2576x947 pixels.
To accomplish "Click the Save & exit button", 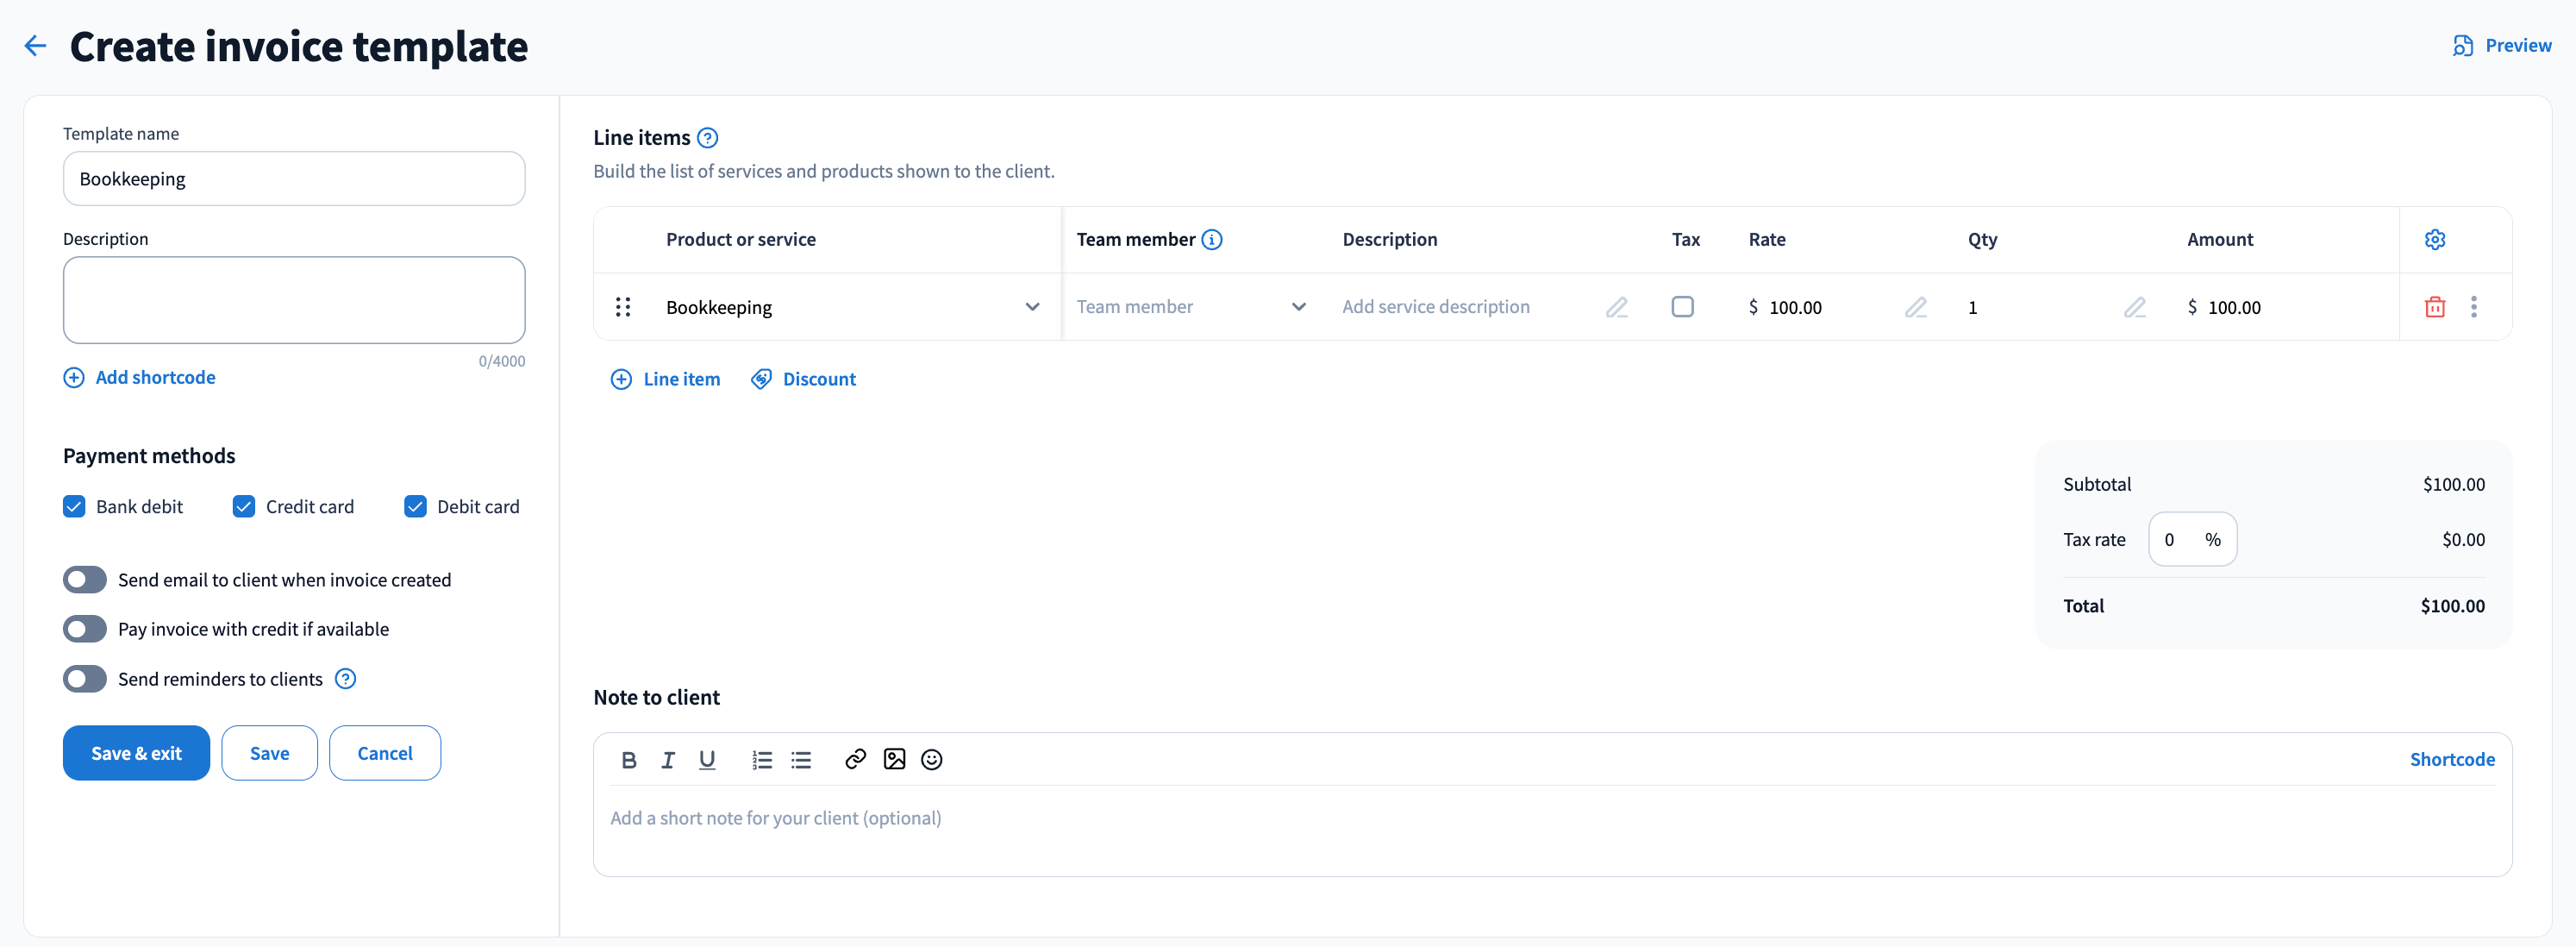I will [137, 753].
